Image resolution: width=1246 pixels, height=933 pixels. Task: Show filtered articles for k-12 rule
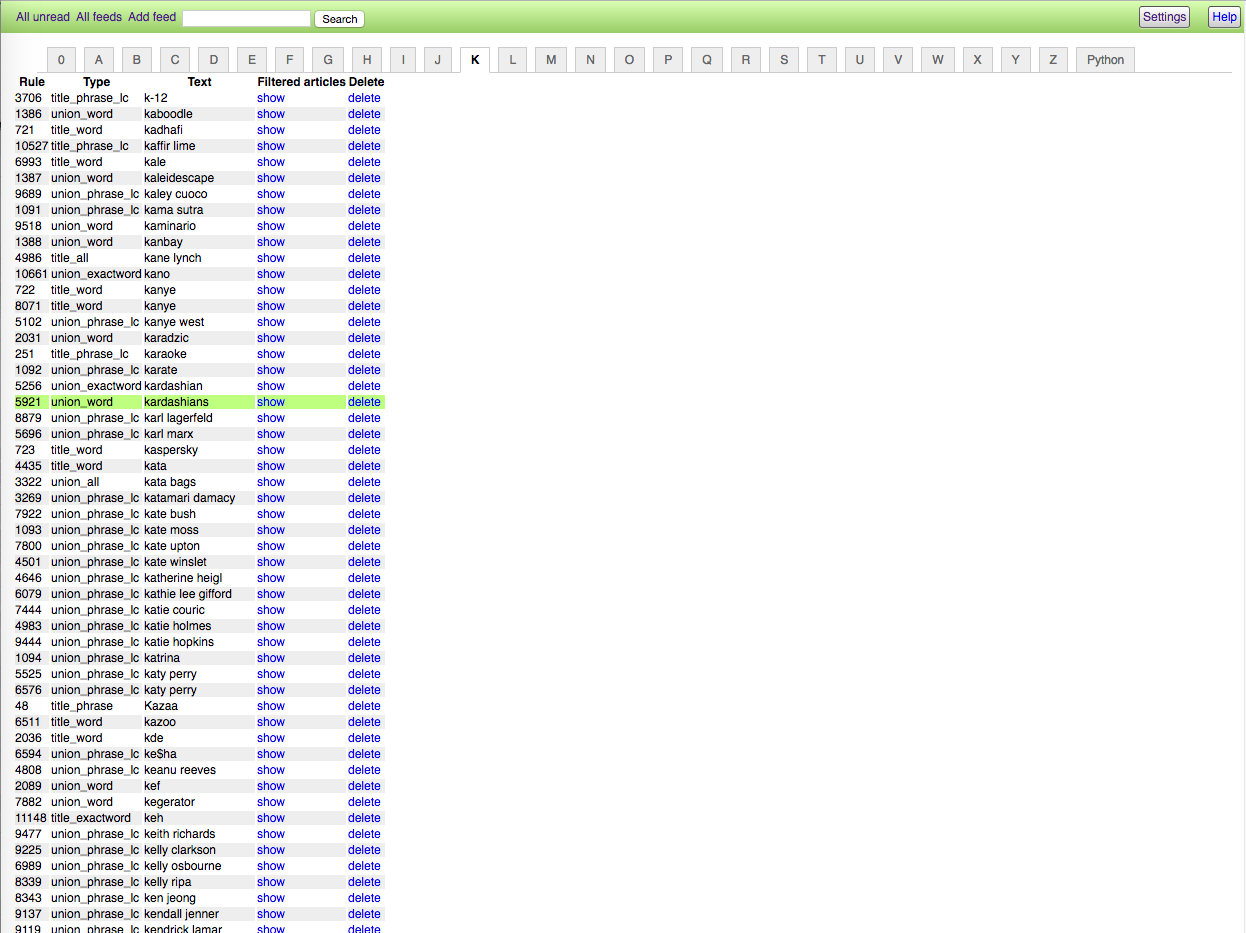271,98
